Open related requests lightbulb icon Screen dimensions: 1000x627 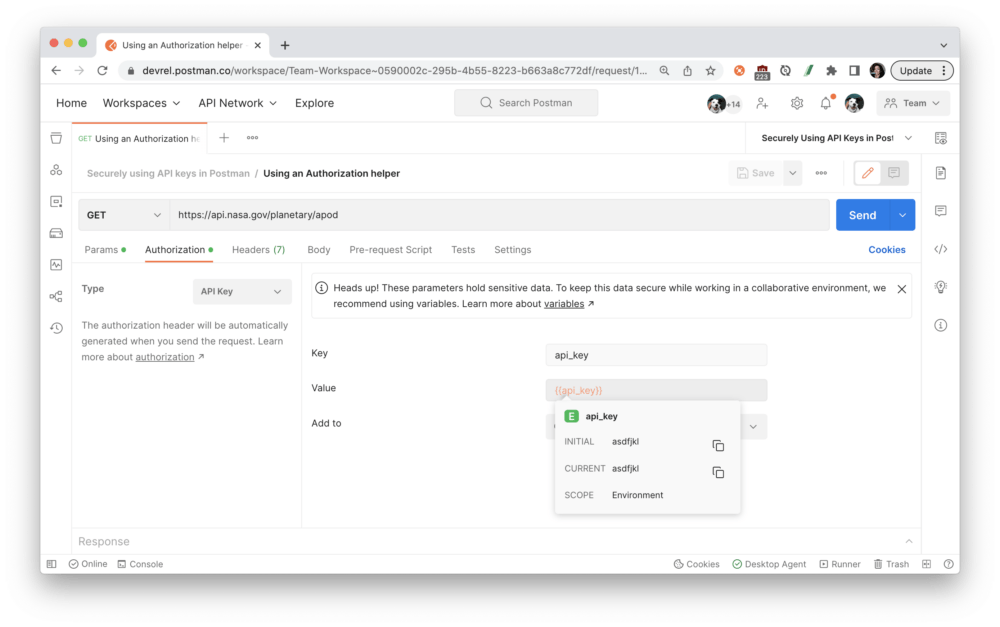coord(941,287)
